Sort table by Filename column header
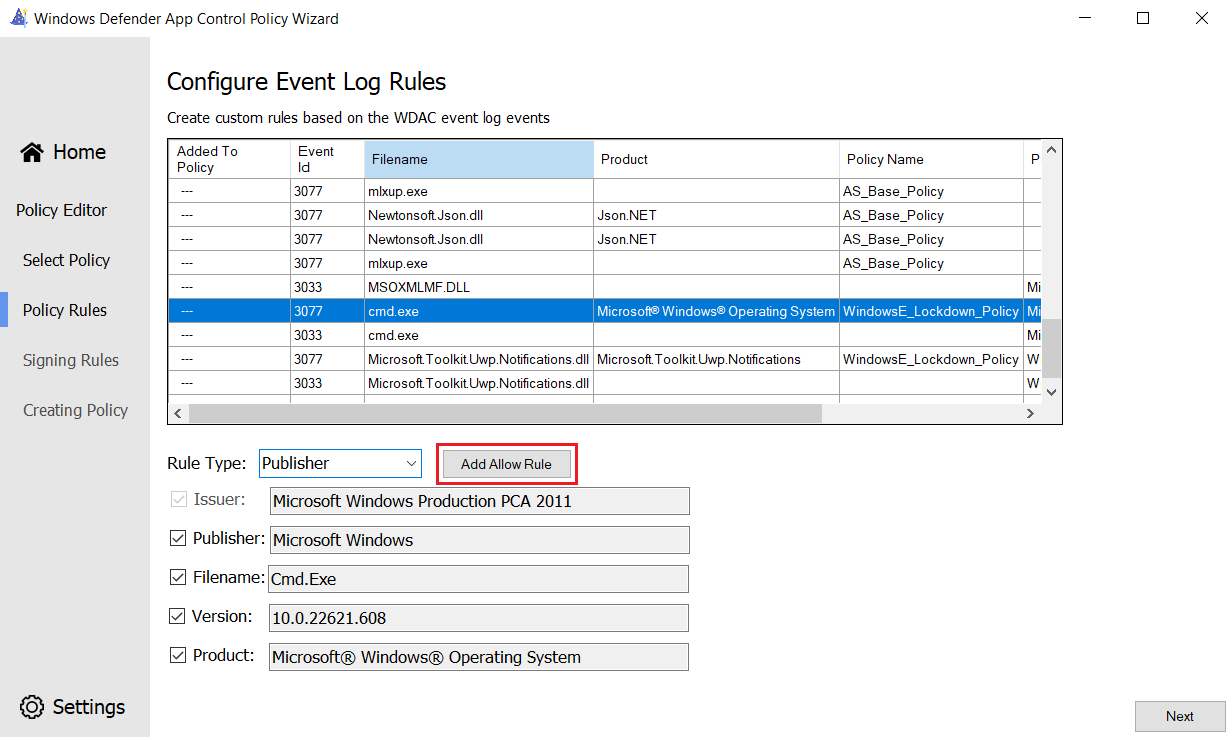1232x740 pixels. pyautogui.click(x=479, y=160)
